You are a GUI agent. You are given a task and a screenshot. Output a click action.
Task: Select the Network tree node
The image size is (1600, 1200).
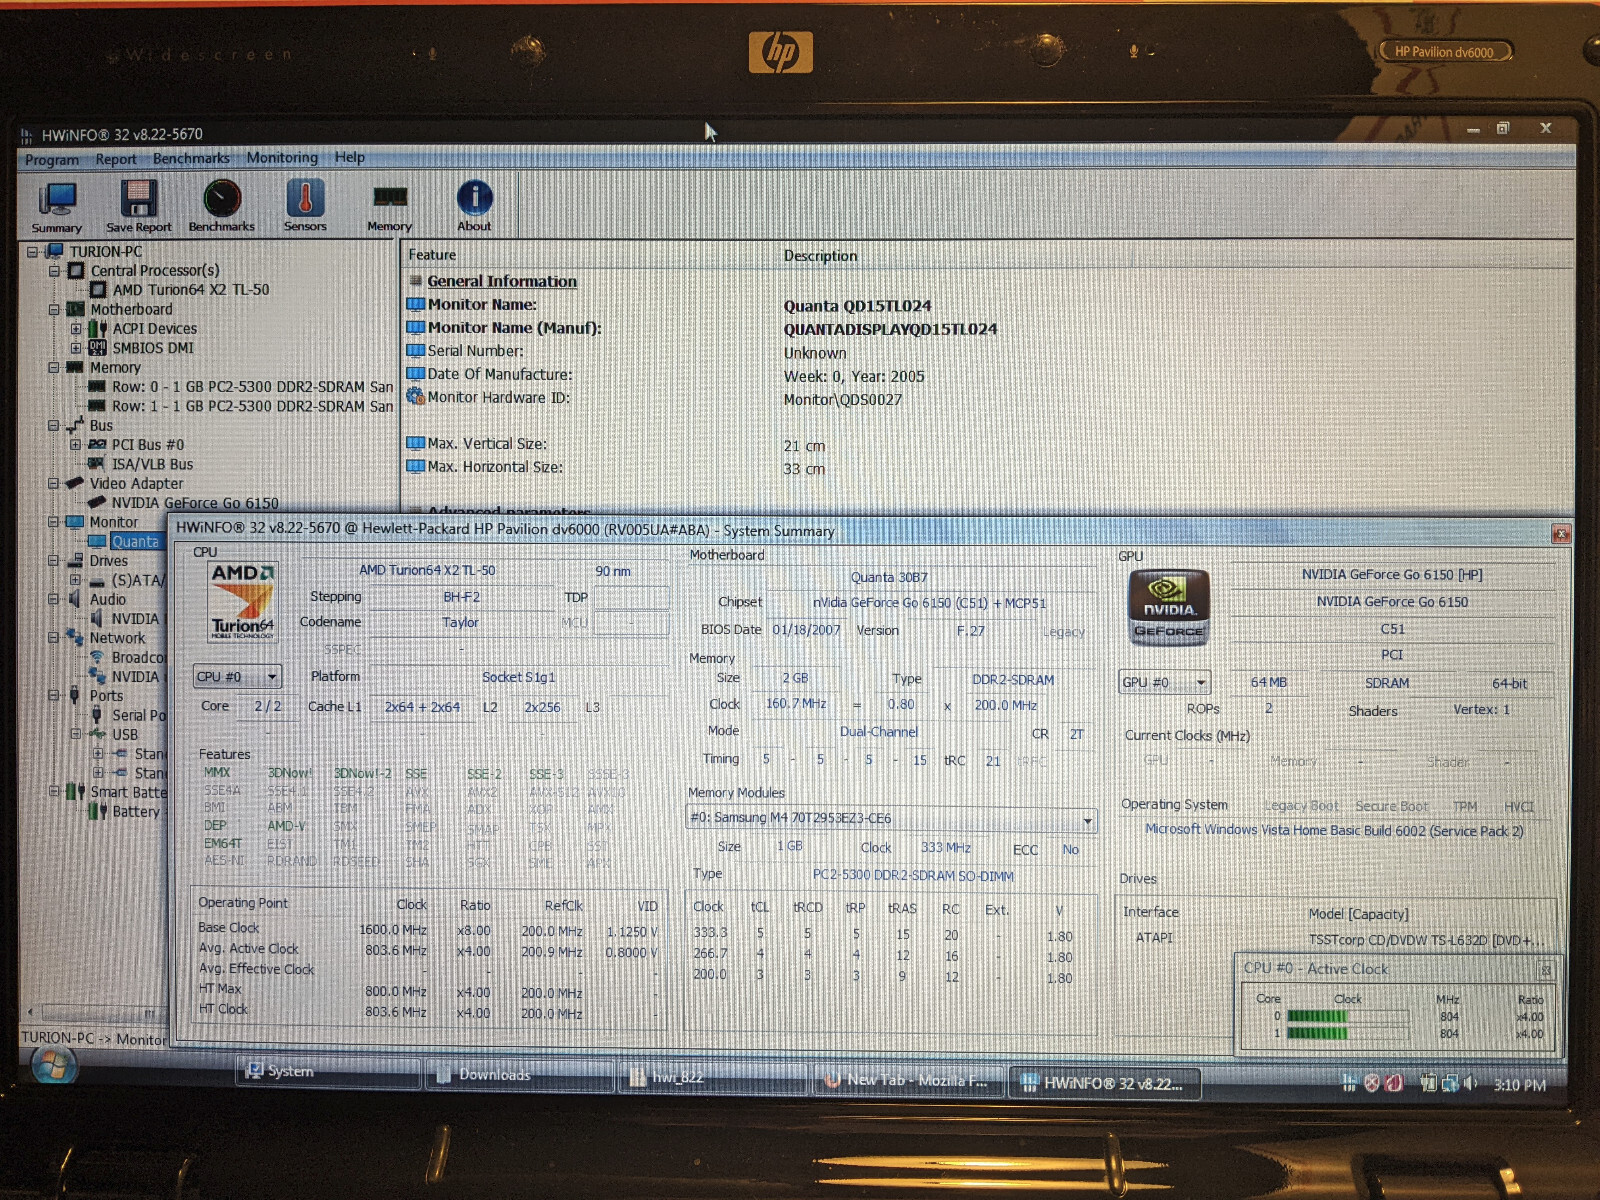point(117,639)
